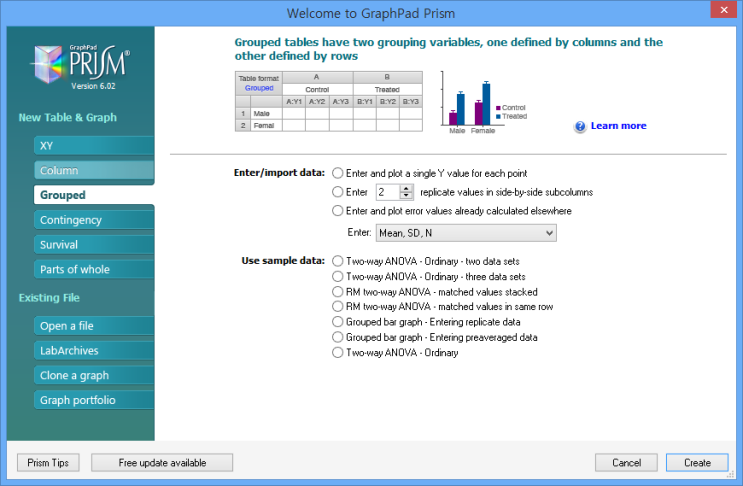Click the 'Version 6.02' text

[93, 86]
